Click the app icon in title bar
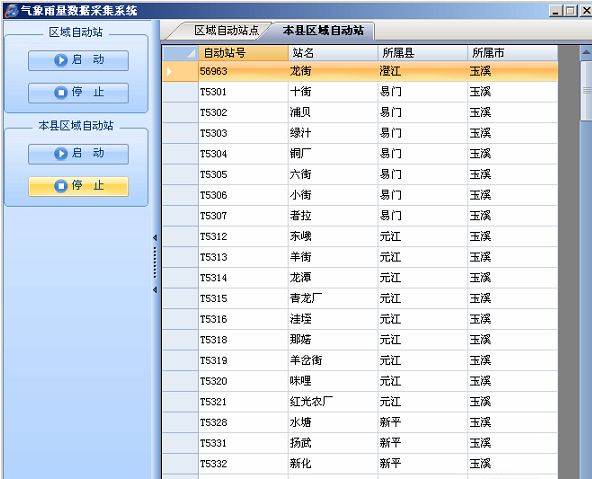 pyautogui.click(x=11, y=11)
